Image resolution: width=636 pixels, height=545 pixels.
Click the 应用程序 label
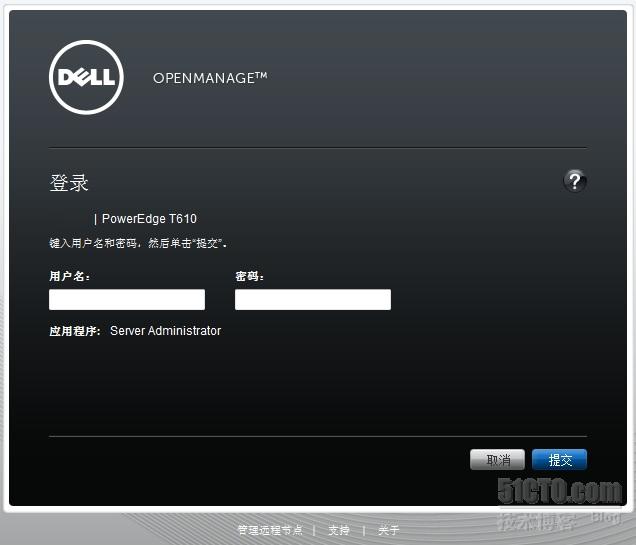click(75, 331)
